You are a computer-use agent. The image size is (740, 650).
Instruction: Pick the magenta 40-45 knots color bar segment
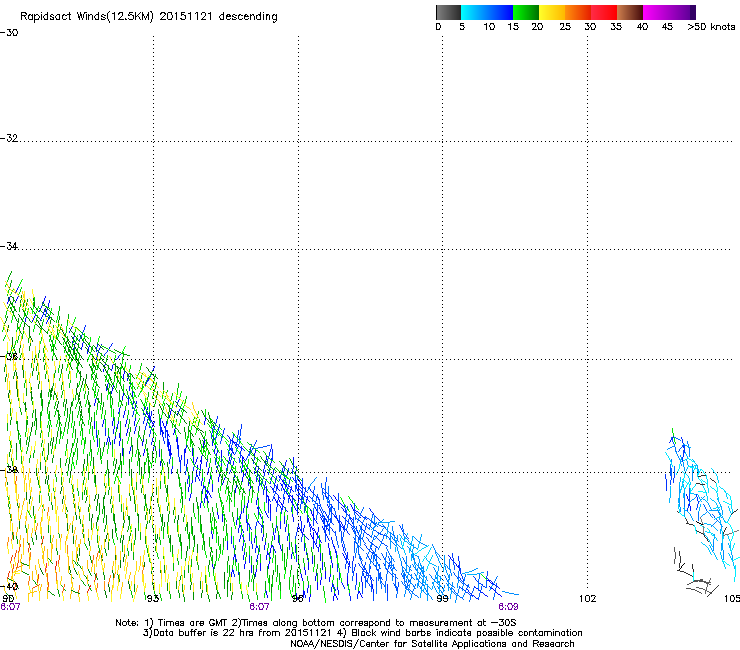[656, 12]
